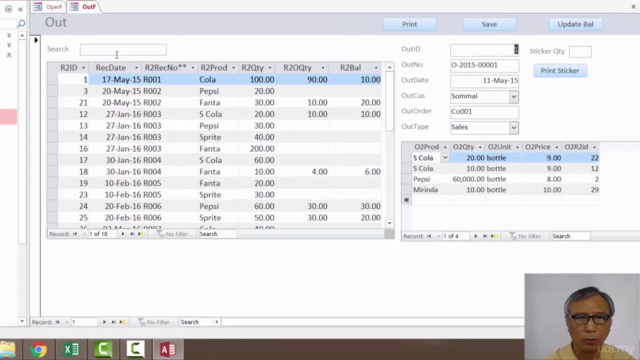The height and width of the screenshot is (360, 640).
Task: Click search box in receive subform navigator
Action: 217,234
